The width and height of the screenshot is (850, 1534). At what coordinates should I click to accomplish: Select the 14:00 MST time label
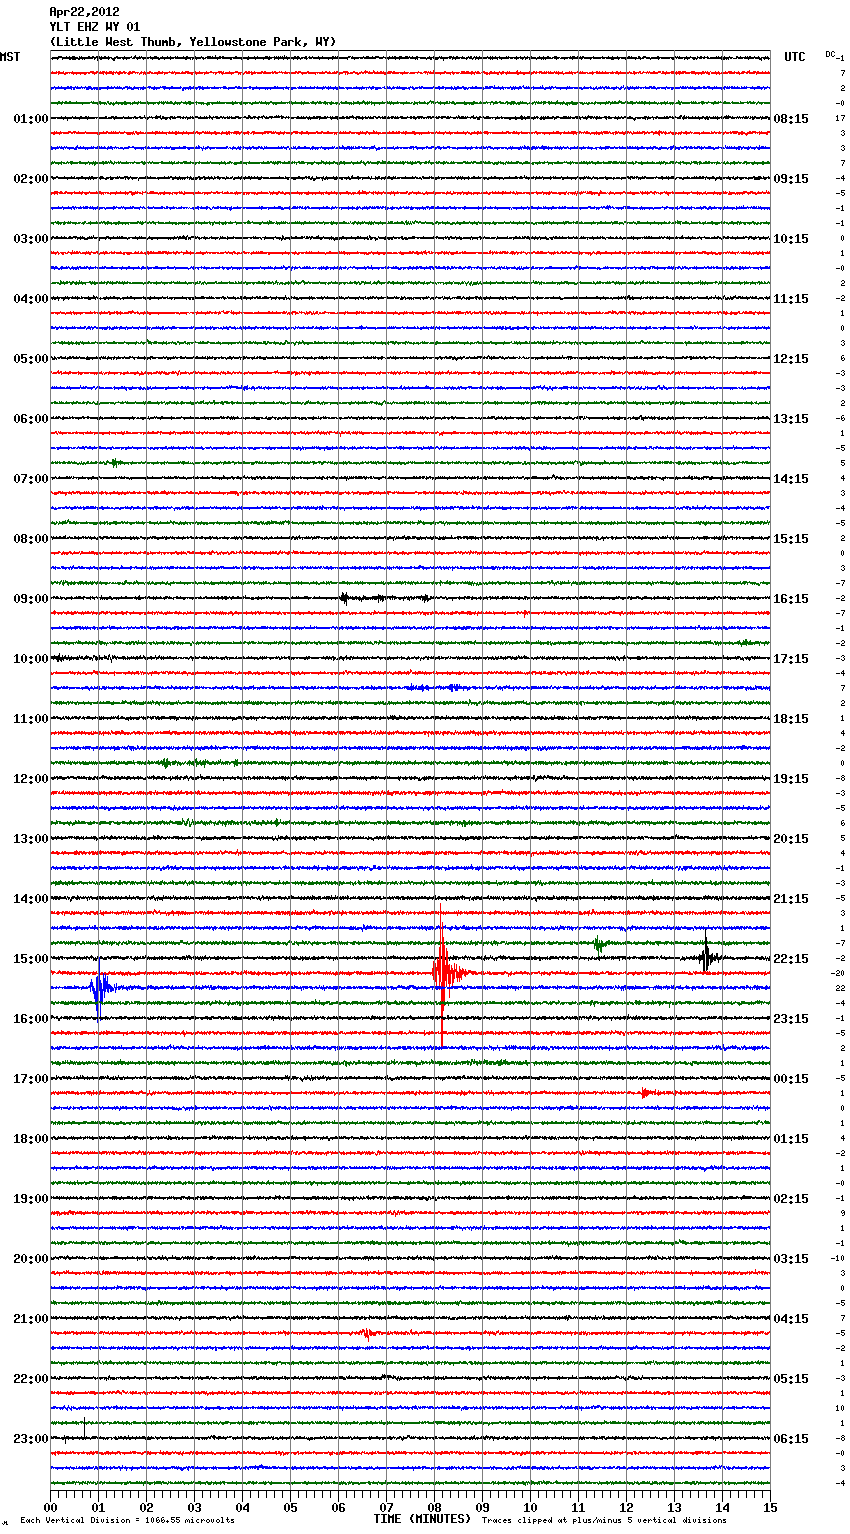[30, 899]
